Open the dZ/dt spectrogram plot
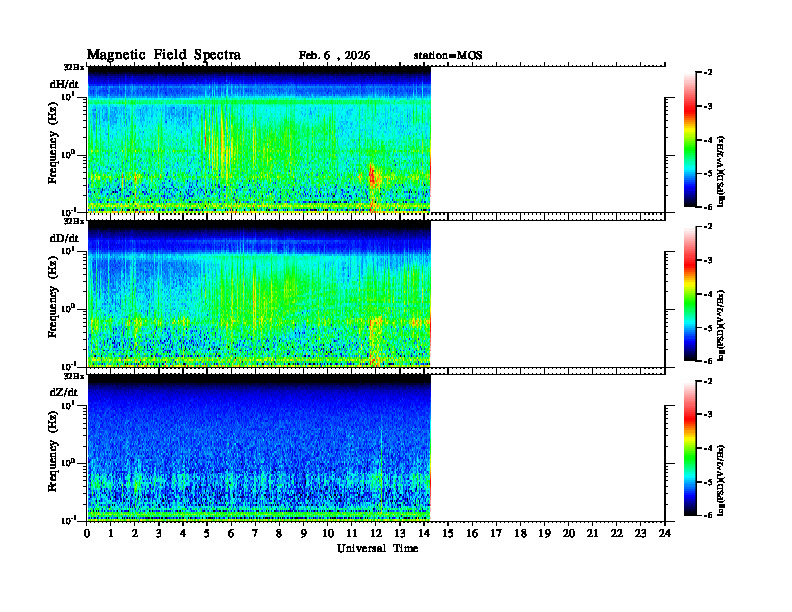The height and width of the screenshot is (612, 792). click(x=259, y=447)
